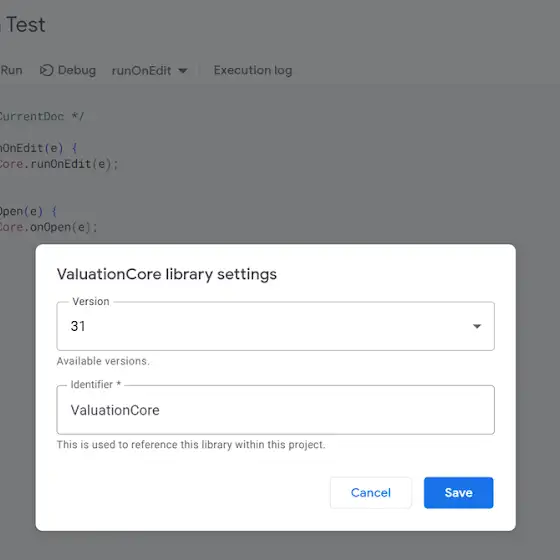Cancel the library settings dialog
The image size is (560, 560).
(x=371, y=492)
